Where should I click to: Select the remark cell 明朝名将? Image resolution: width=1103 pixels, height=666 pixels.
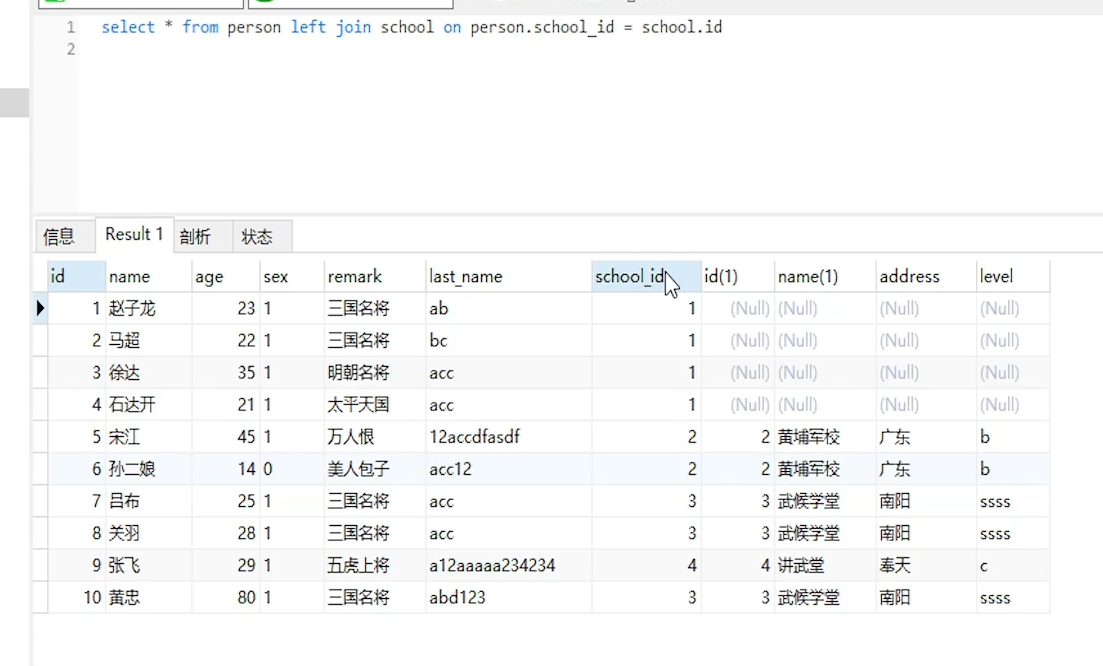[375, 373]
